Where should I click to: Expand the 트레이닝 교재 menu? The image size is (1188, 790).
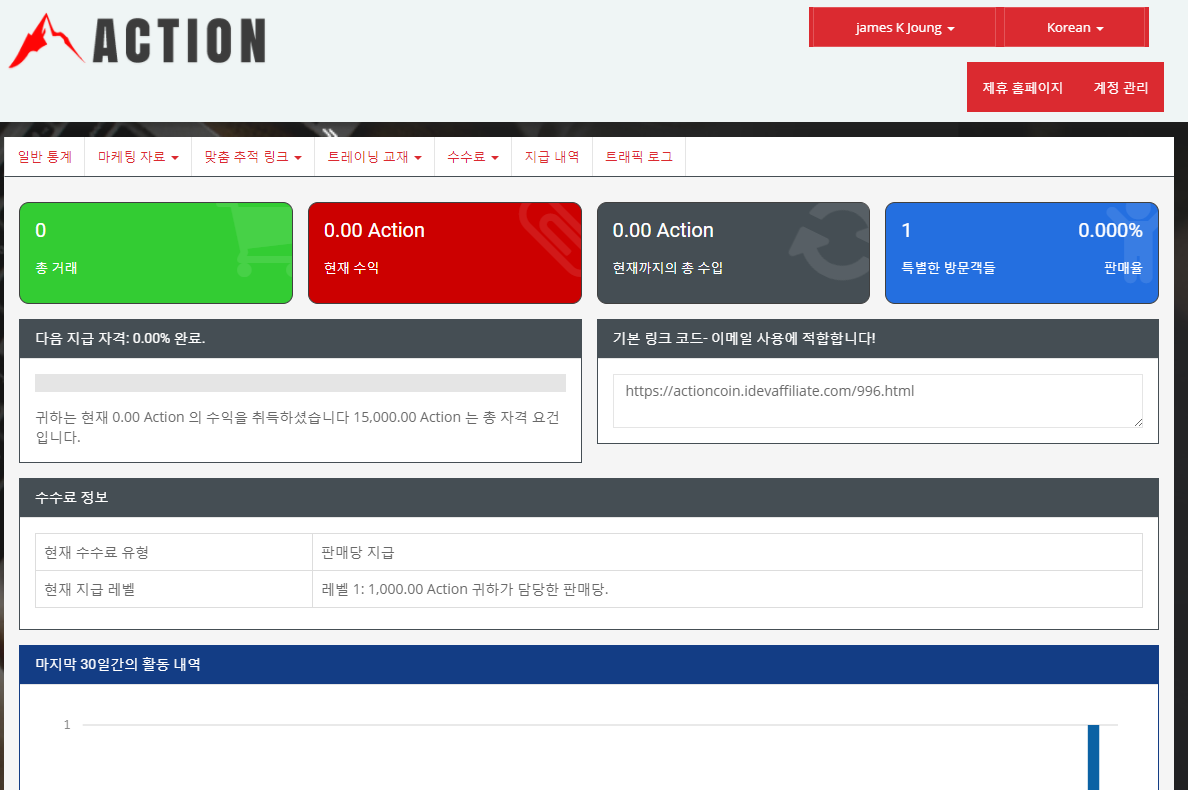(x=374, y=157)
